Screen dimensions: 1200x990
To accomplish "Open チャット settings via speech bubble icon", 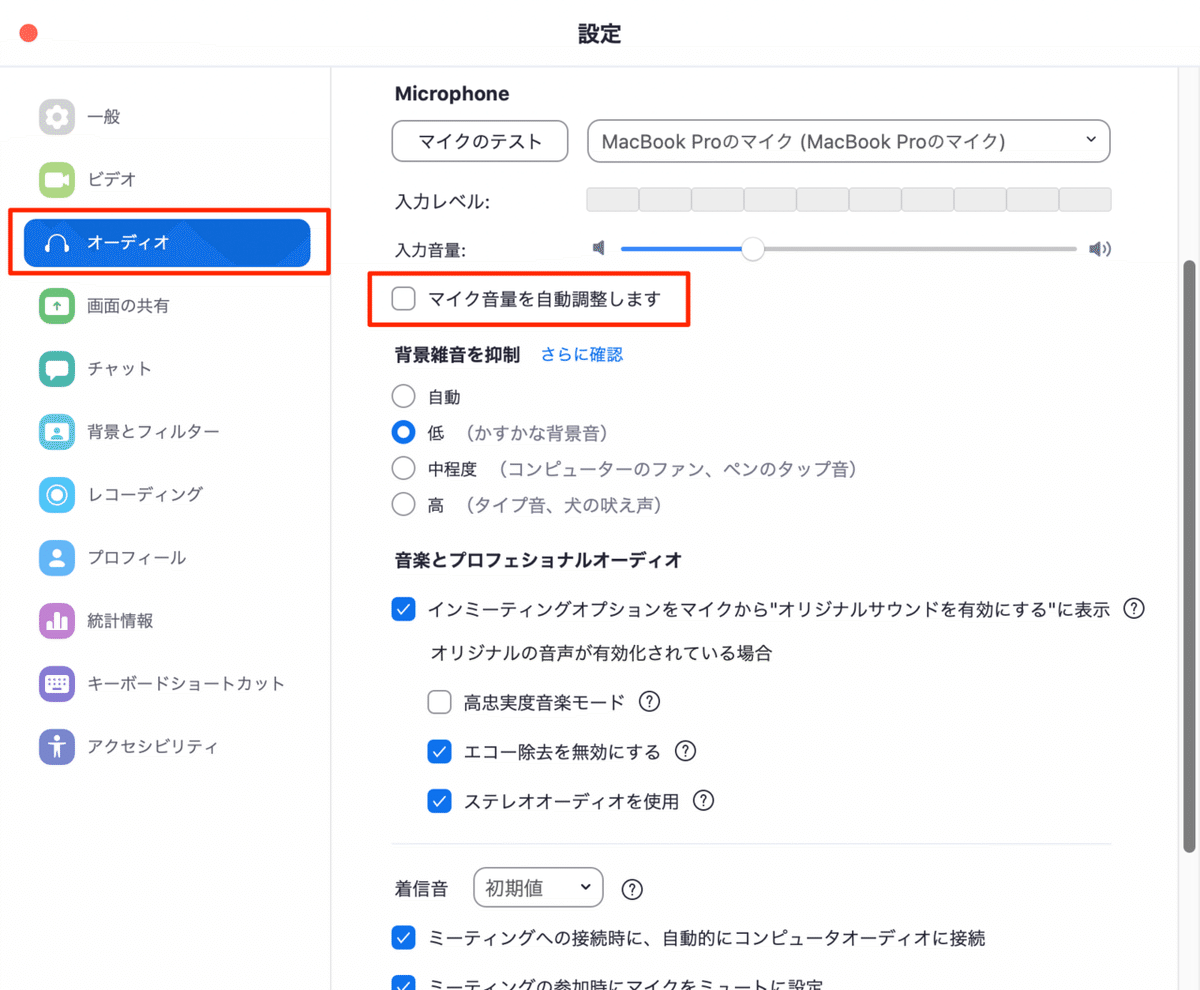I will (57, 368).
